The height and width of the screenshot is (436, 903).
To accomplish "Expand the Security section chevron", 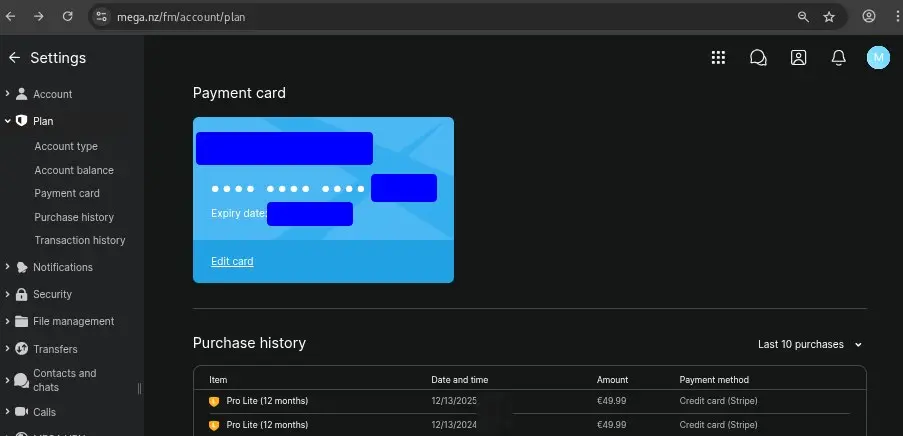I will pos(7,294).
